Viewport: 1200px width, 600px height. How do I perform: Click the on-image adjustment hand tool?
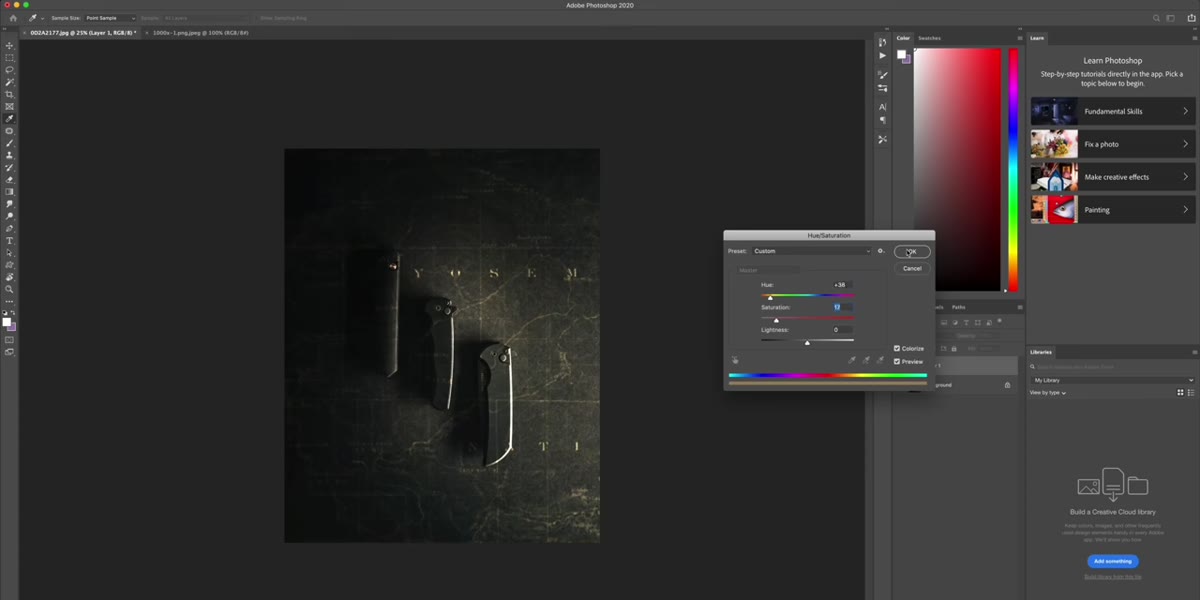click(x=735, y=360)
